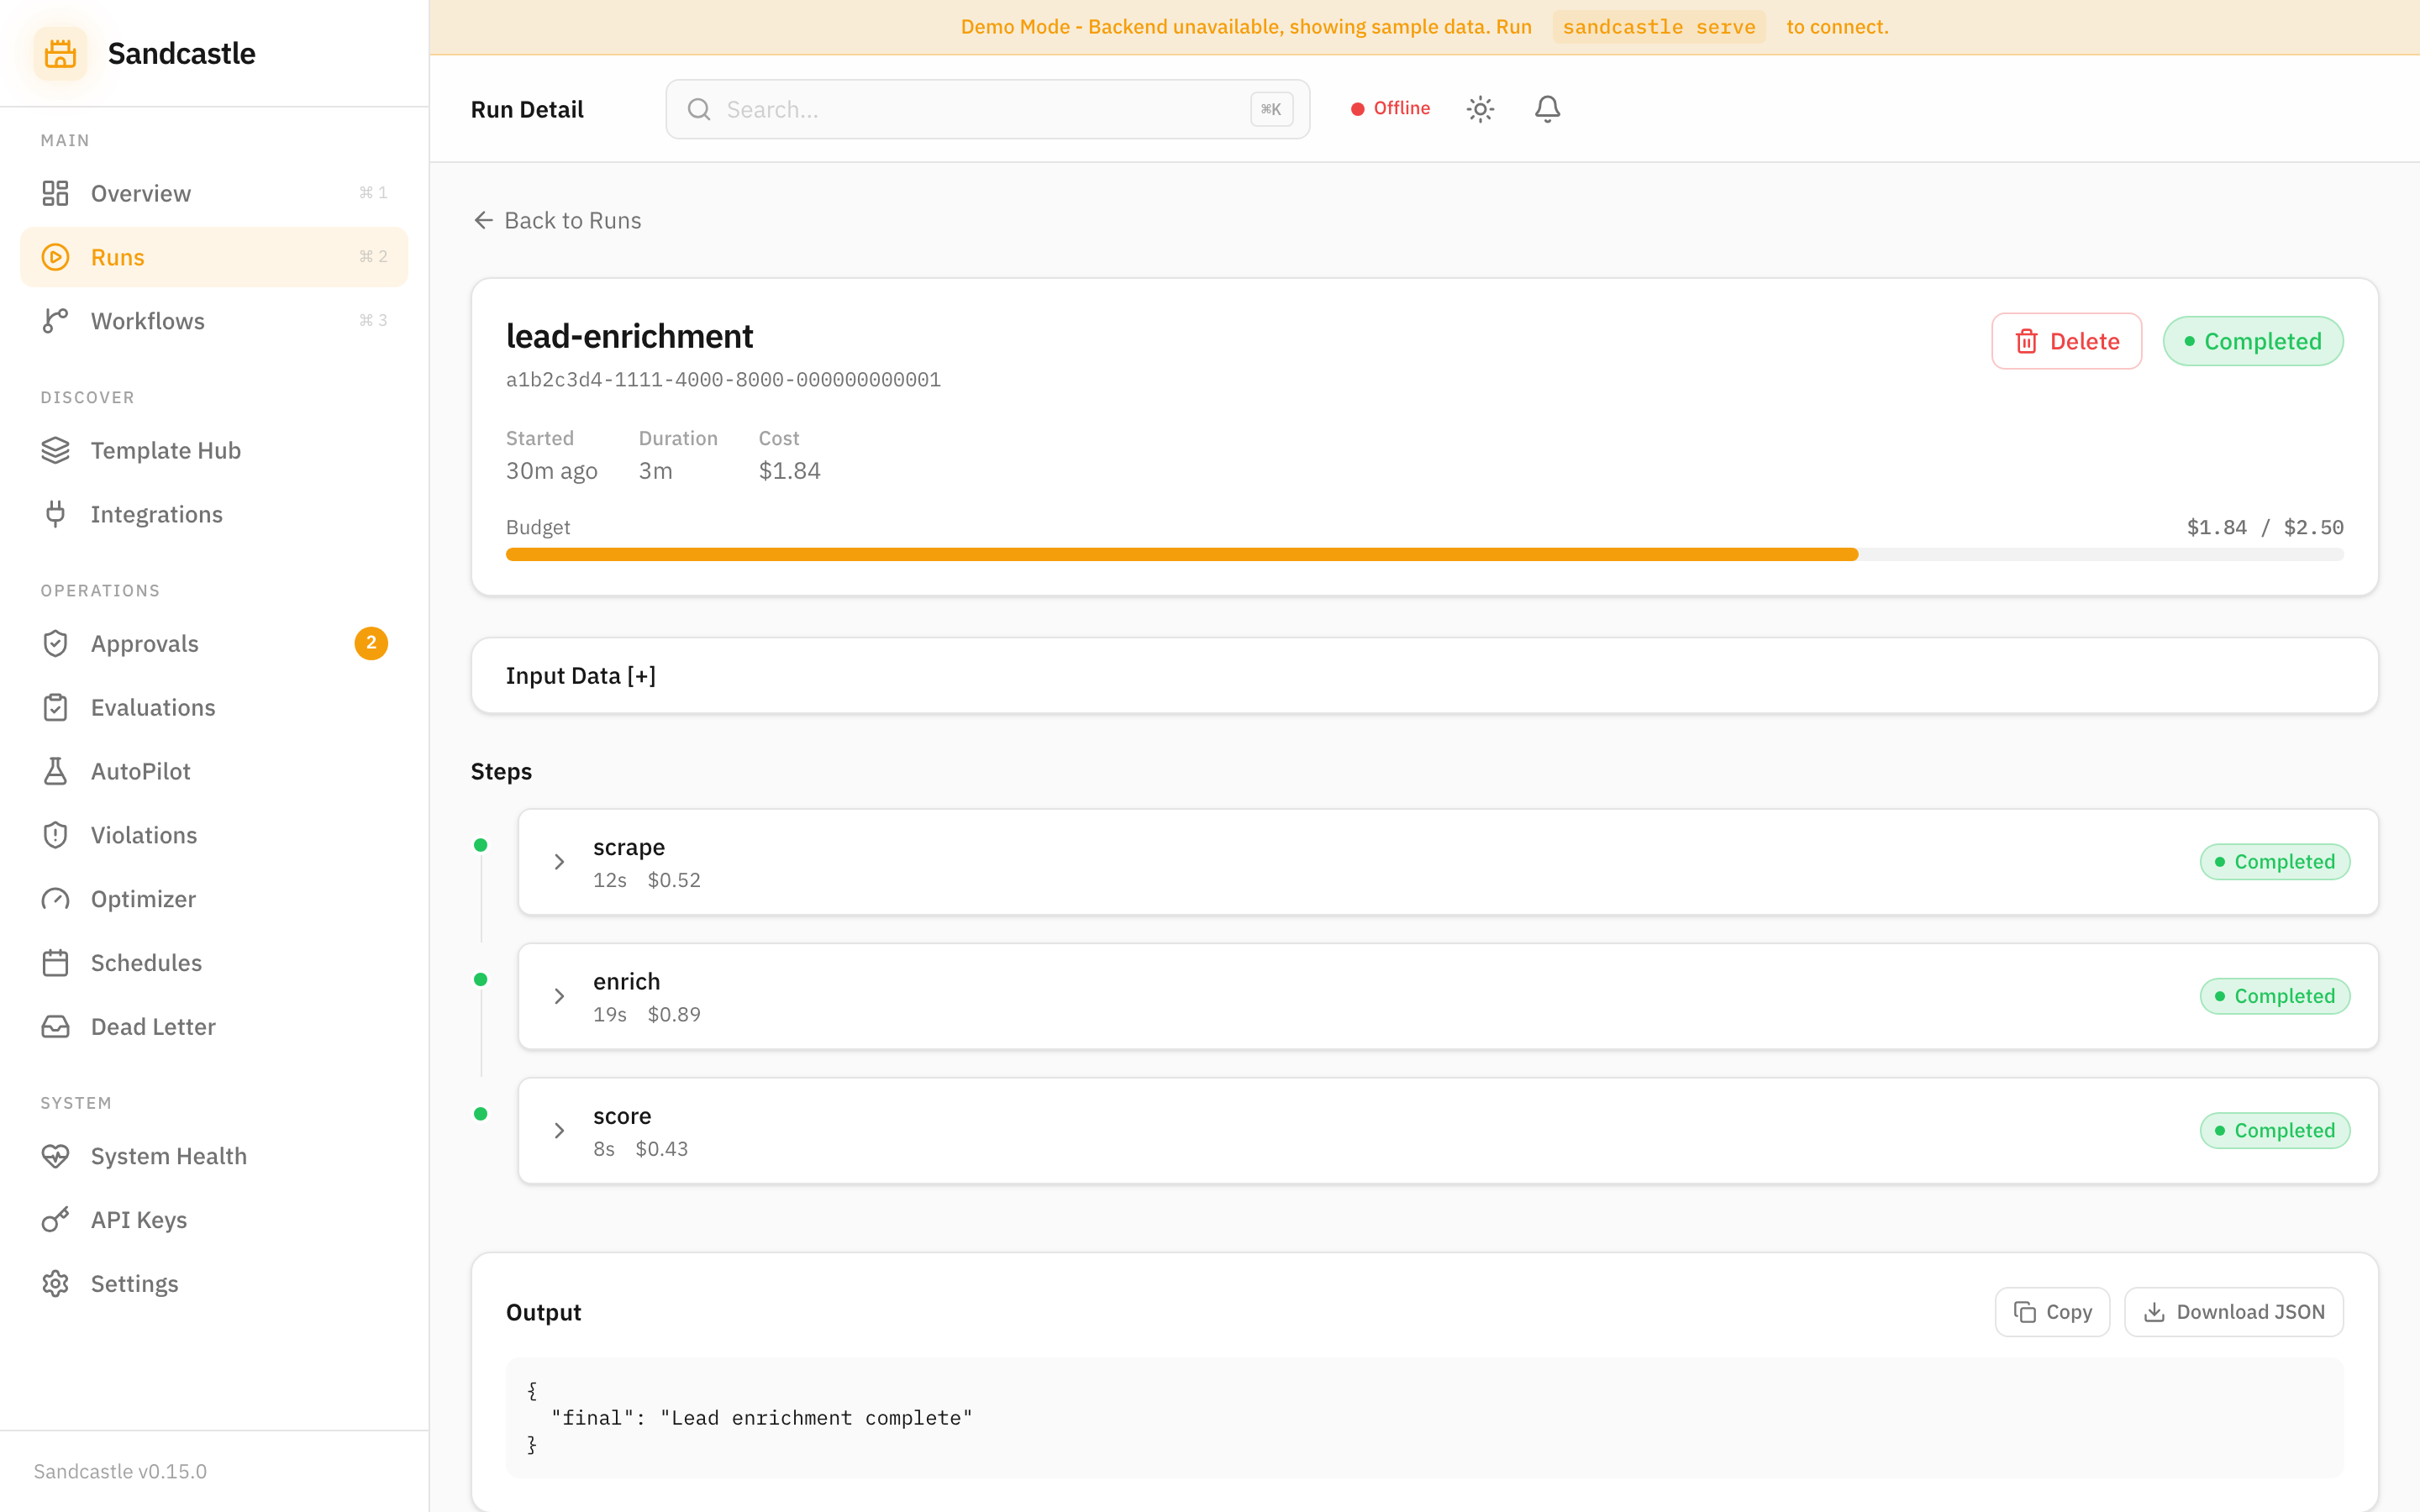Go to Workflows in sidebar
This screenshot has width=2420, height=1512.
[x=147, y=321]
